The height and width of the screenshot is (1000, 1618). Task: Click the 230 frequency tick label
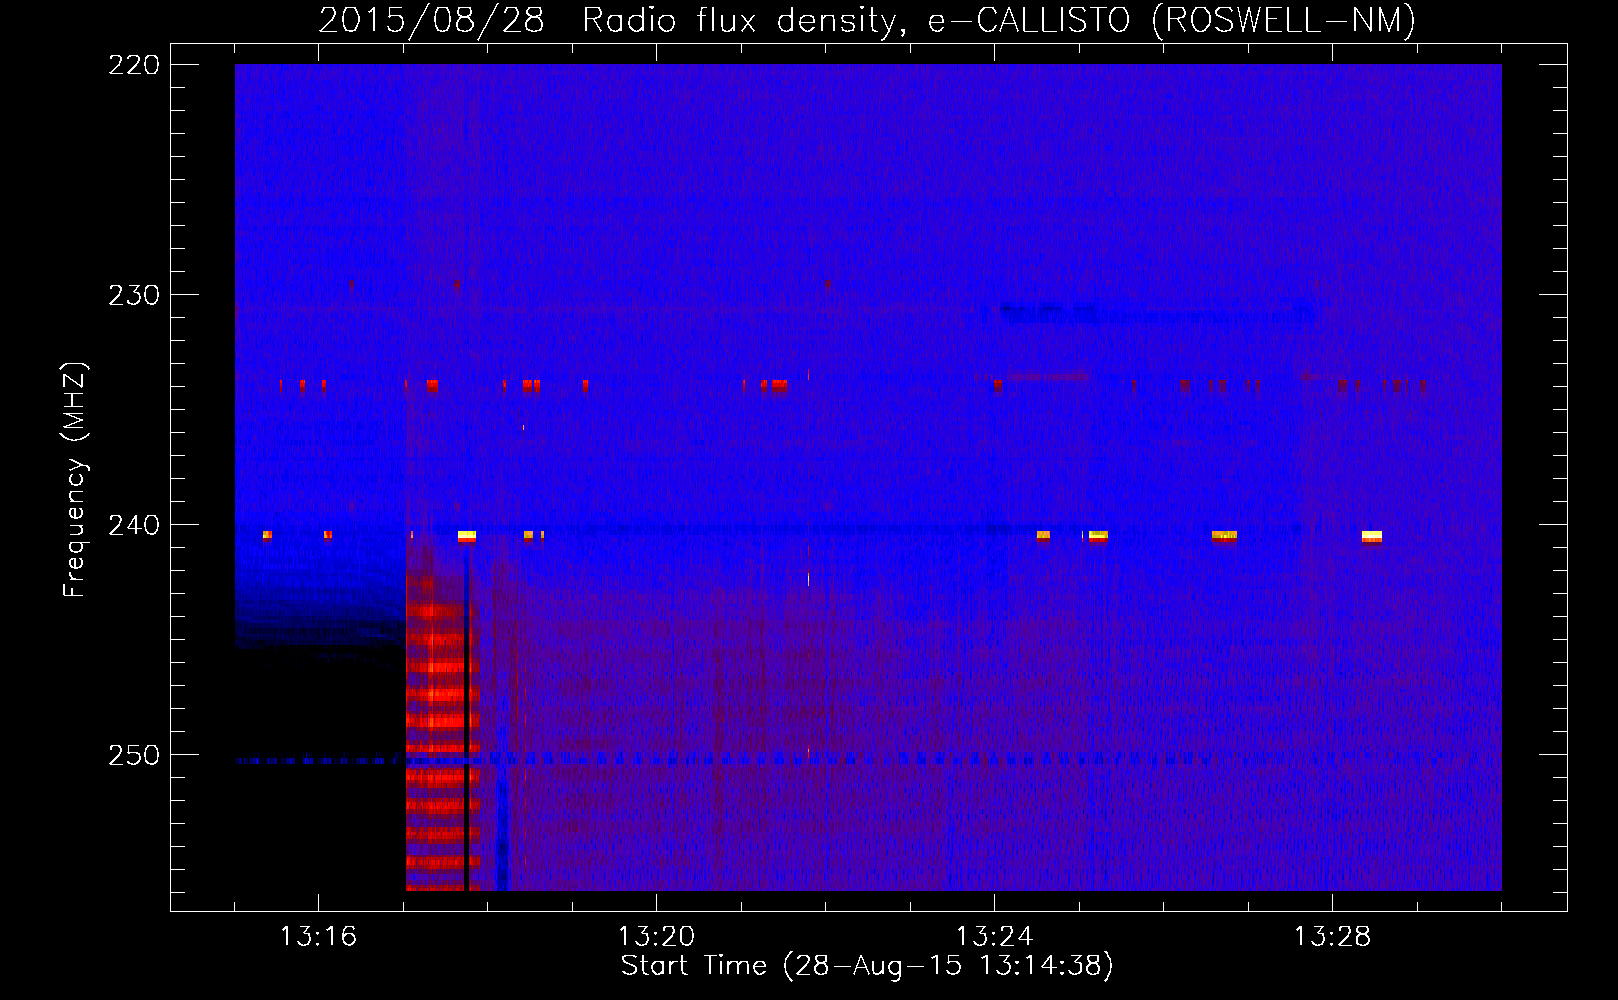click(x=133, y=295)
